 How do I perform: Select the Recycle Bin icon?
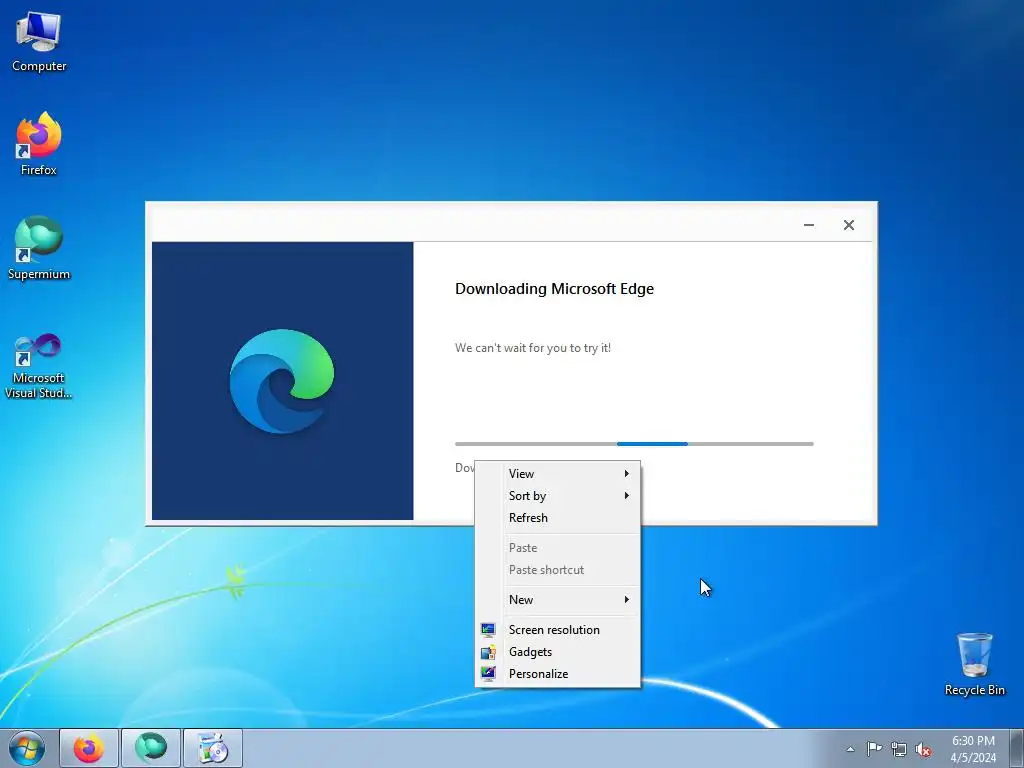974,664
